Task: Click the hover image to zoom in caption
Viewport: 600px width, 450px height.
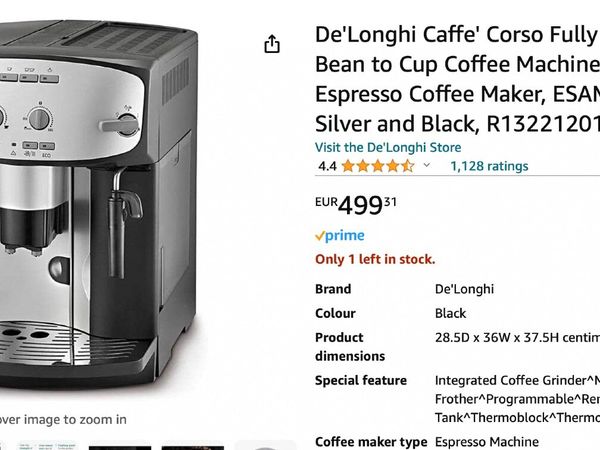Action: tap(63, 419)
